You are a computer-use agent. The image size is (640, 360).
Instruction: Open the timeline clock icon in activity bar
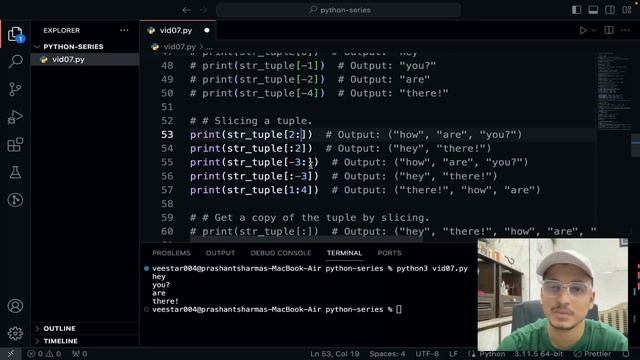coord(15,200)
